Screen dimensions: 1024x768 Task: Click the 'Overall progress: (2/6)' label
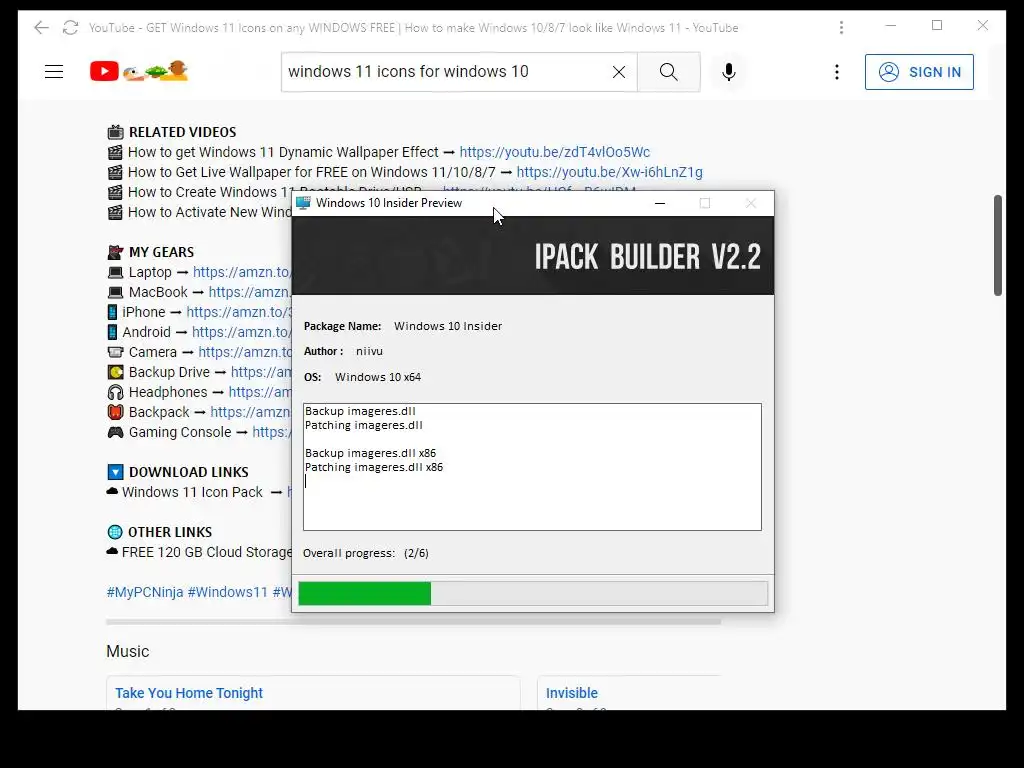366,553
